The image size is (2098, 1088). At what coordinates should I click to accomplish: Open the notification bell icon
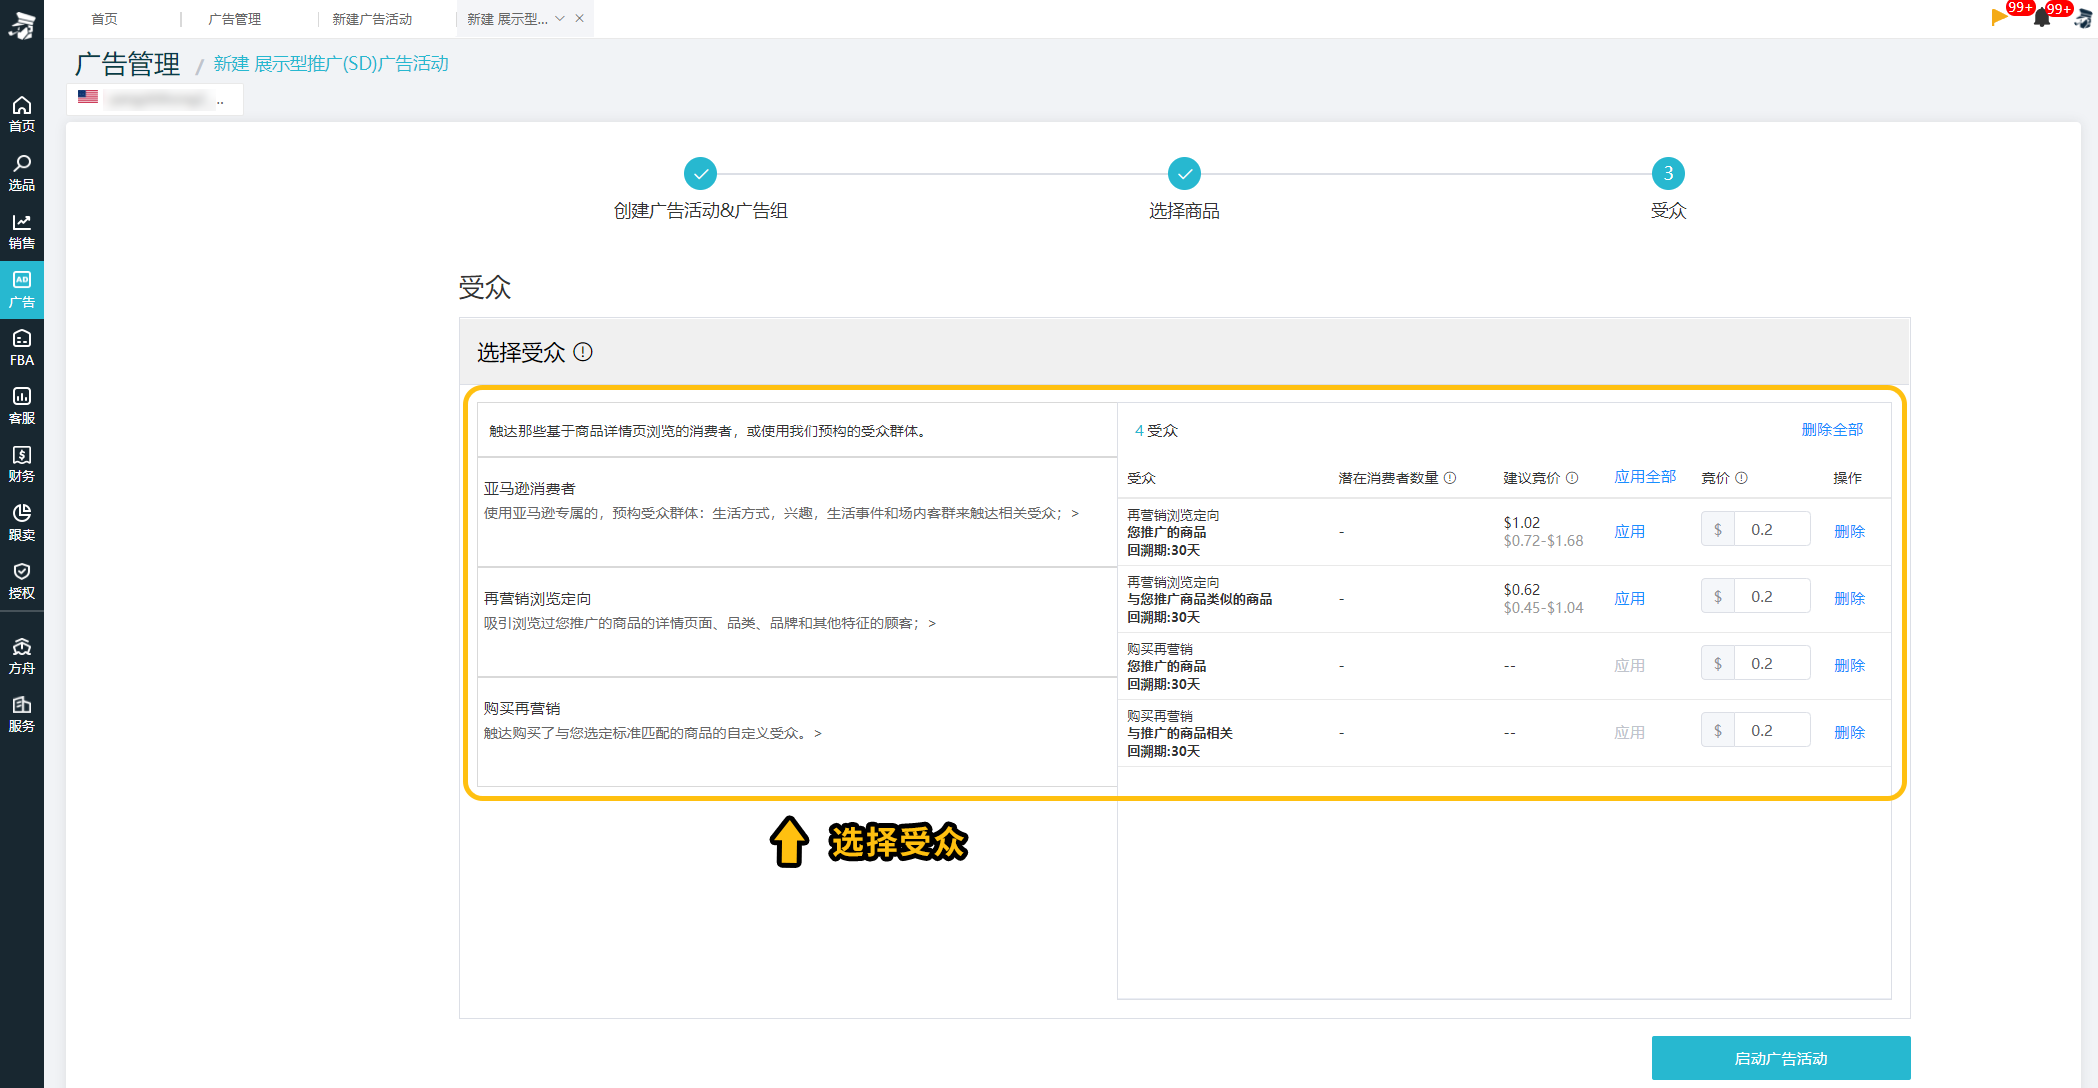click(2042, 17)
